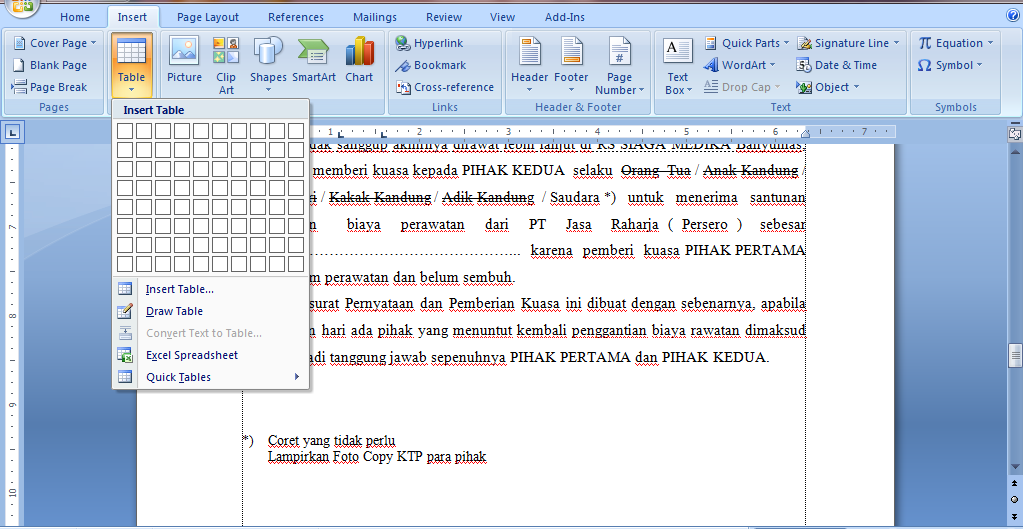
Task: Choose Insert Table... from the menu
Action: pyautogui.click(x=211, y=289)
